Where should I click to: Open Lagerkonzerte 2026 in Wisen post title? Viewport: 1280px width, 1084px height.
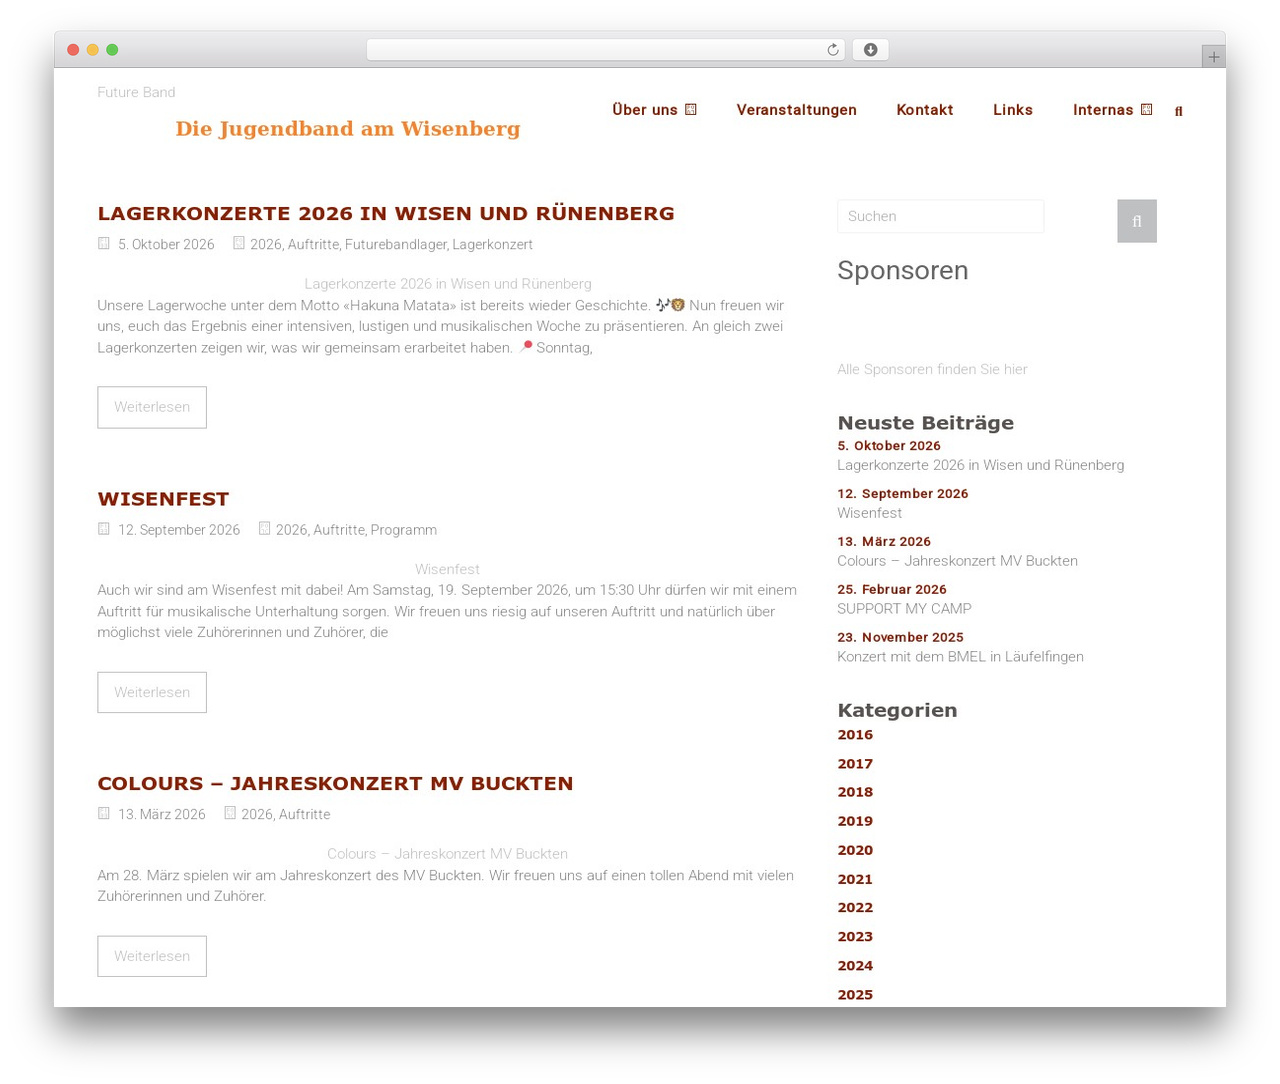[x=386, y=213]
